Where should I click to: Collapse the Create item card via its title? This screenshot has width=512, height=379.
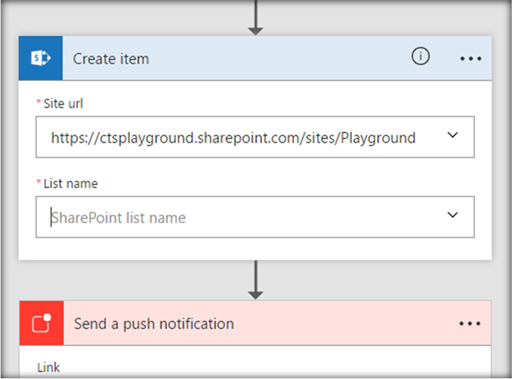pos(111,59)
